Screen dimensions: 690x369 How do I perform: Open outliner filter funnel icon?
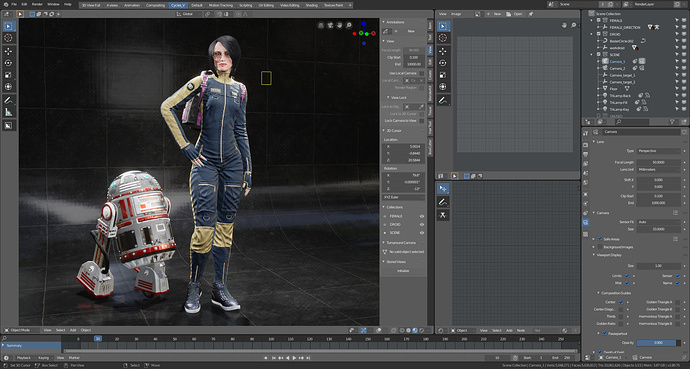coord(672,121)
